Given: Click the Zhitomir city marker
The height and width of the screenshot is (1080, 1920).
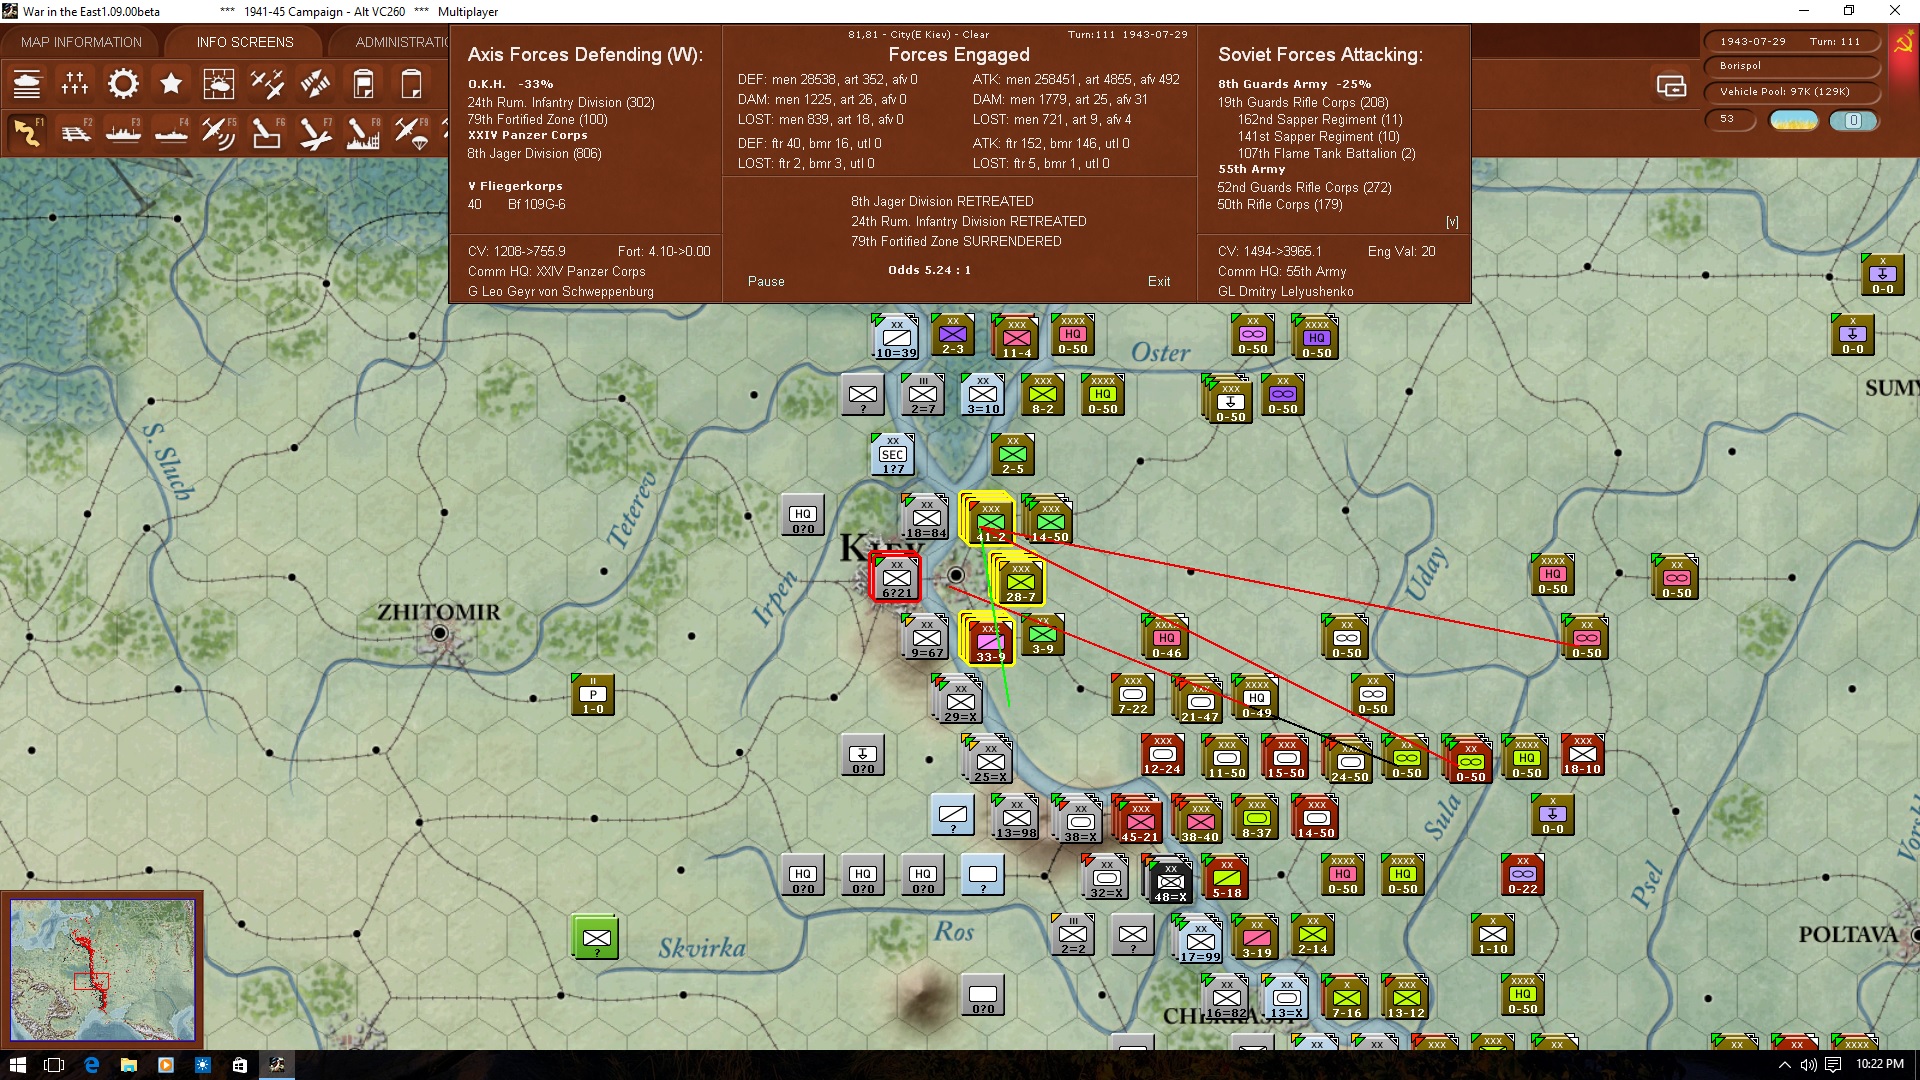Looking at the screenshot, I should click(439, 633).
